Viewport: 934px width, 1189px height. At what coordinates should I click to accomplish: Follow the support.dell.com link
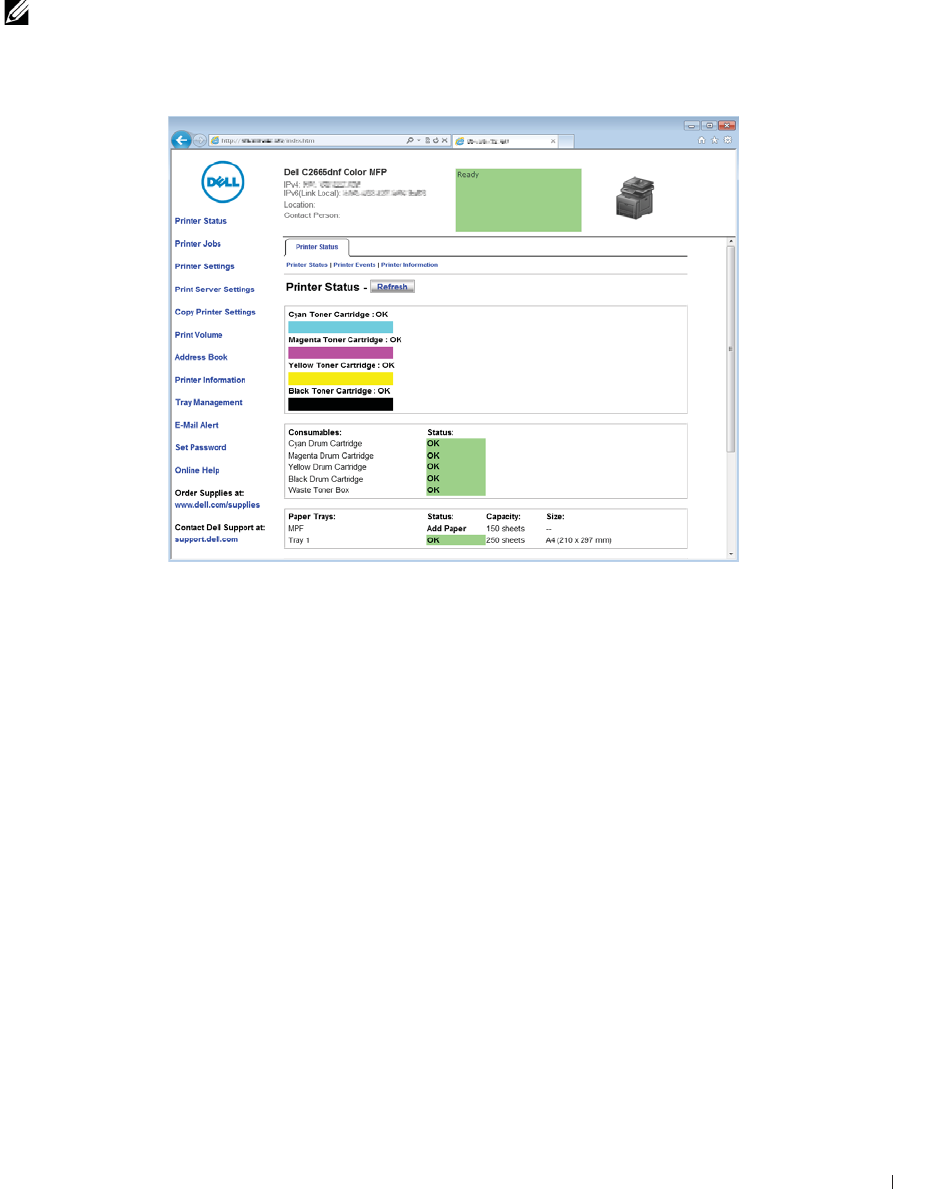point(206,539)
